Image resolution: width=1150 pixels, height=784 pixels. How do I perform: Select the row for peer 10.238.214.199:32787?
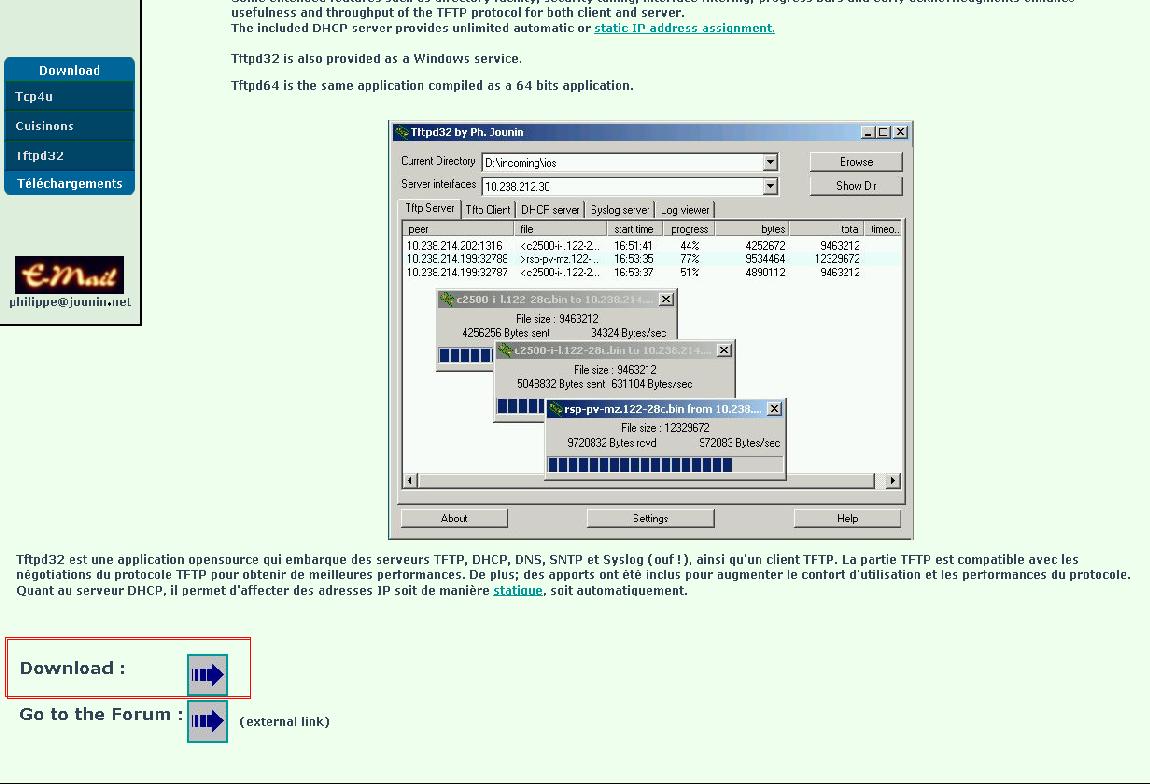click(x=651, y=272)
